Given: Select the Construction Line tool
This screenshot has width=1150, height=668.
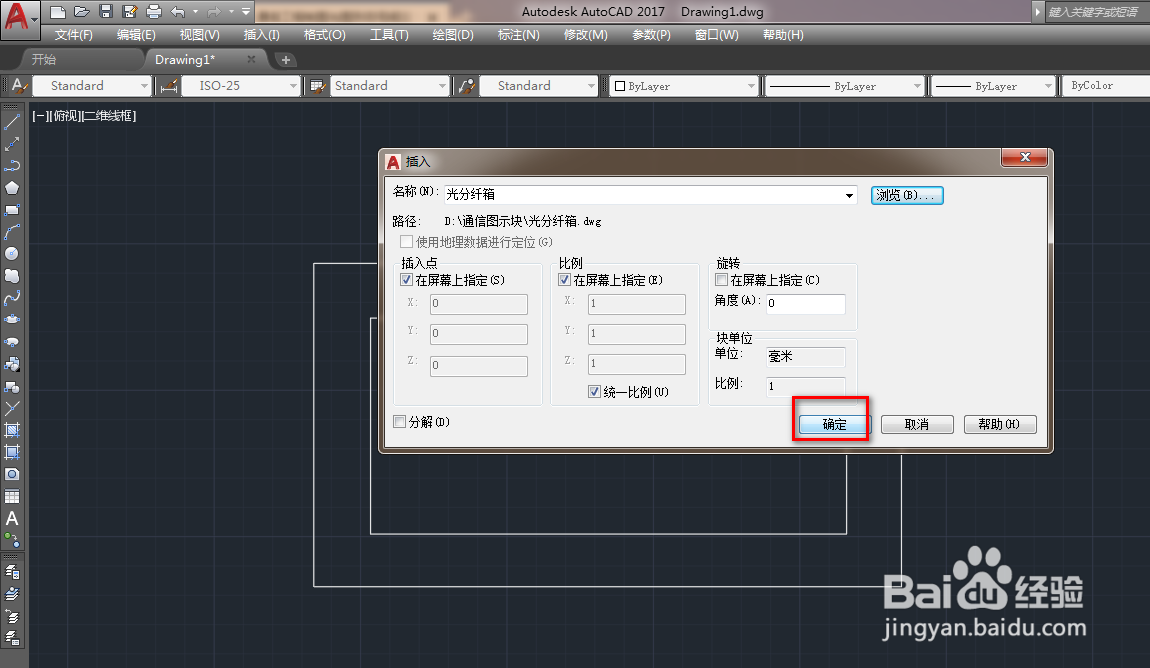Looking at the screenshot, I should pyautogui.click(x=12, y=144).
